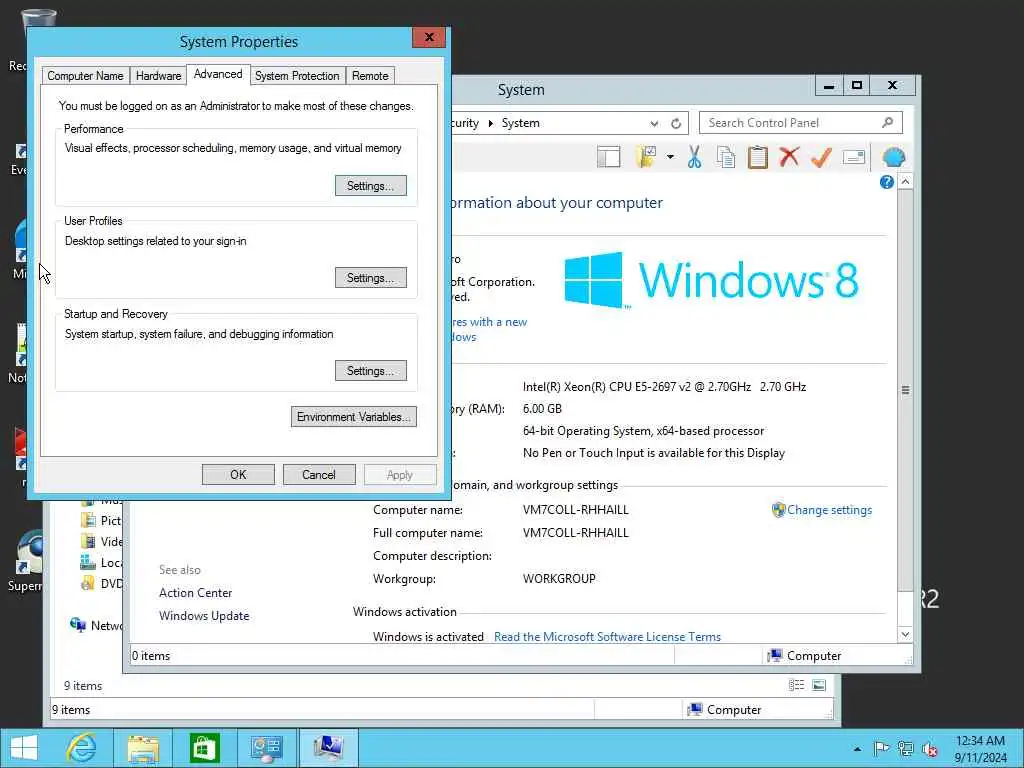Image resolution: width=1024 pixels, height=768 pixels.
Task: Switch to the Hardware tab
Action: pyautogui.click(x=158, y=76)
